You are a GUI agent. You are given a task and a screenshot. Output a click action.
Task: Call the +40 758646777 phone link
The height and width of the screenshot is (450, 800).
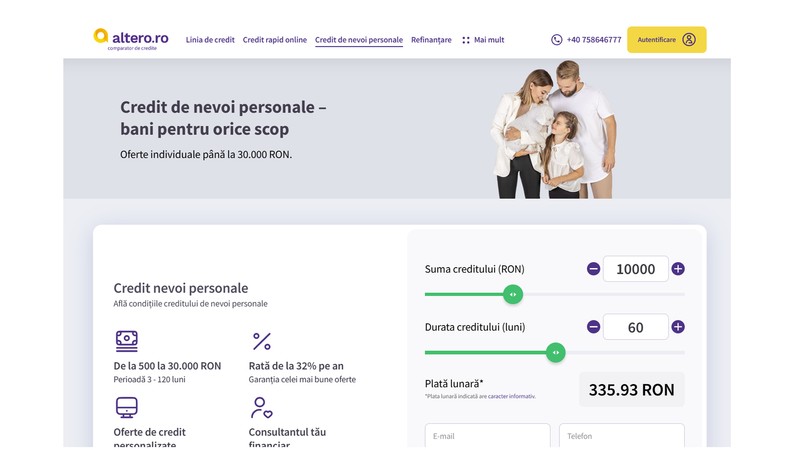point(594,40)
